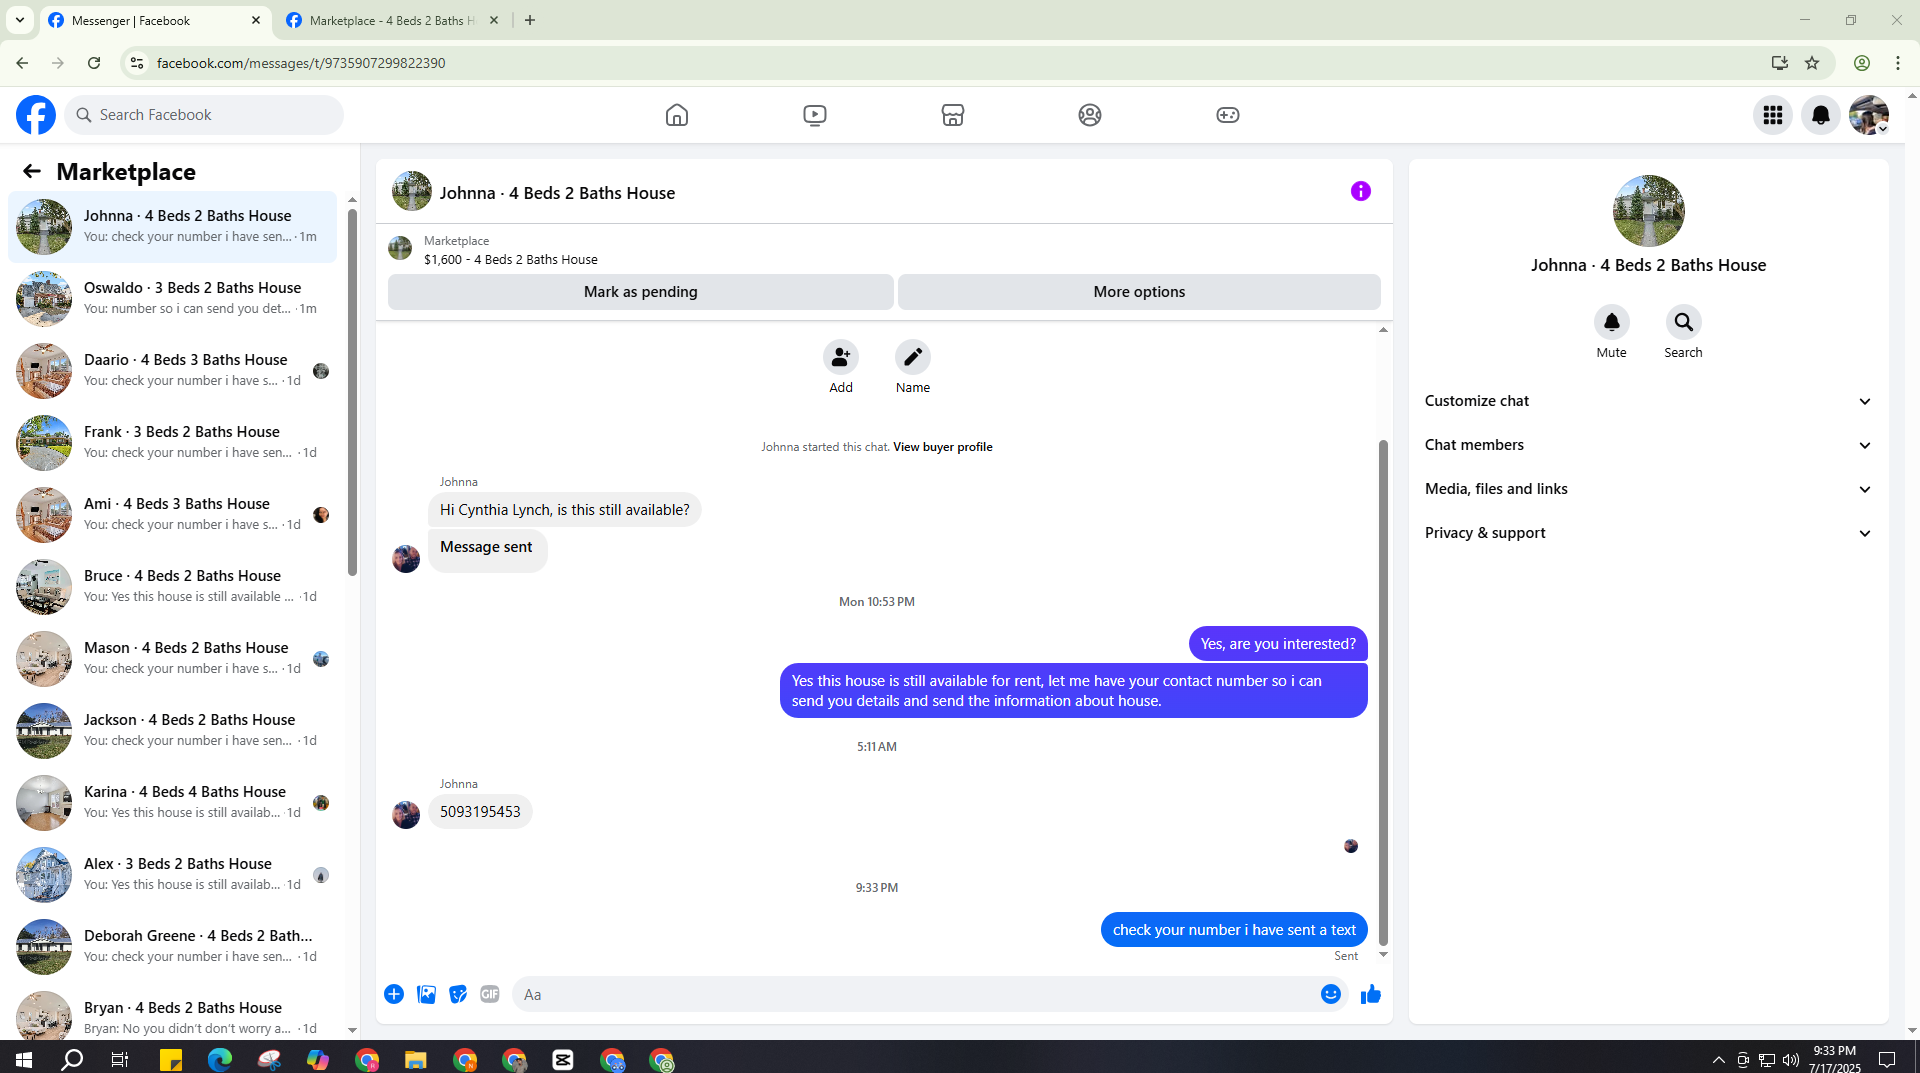
Task: Click Add people icon in chat
Action: tap(841, 357)
